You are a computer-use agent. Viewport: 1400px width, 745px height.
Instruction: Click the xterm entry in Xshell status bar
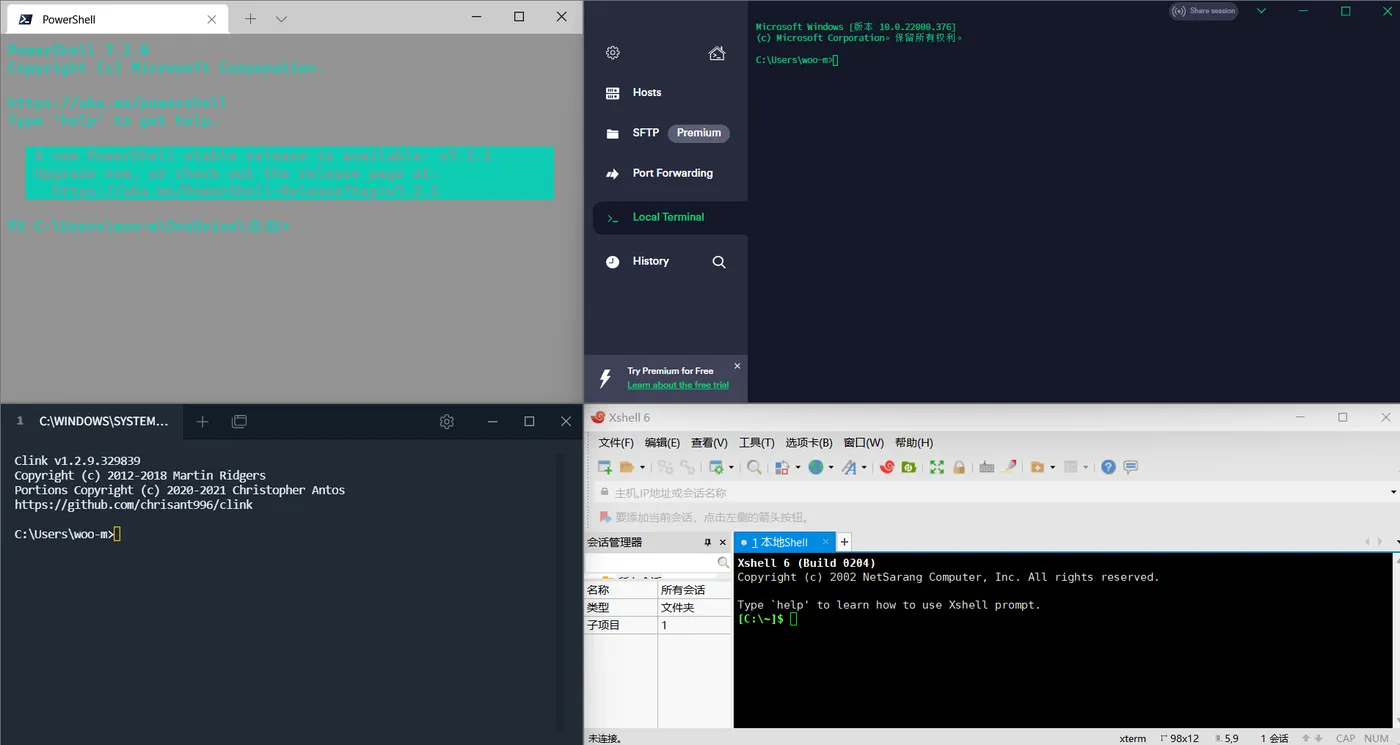(x=1133, y=738)
